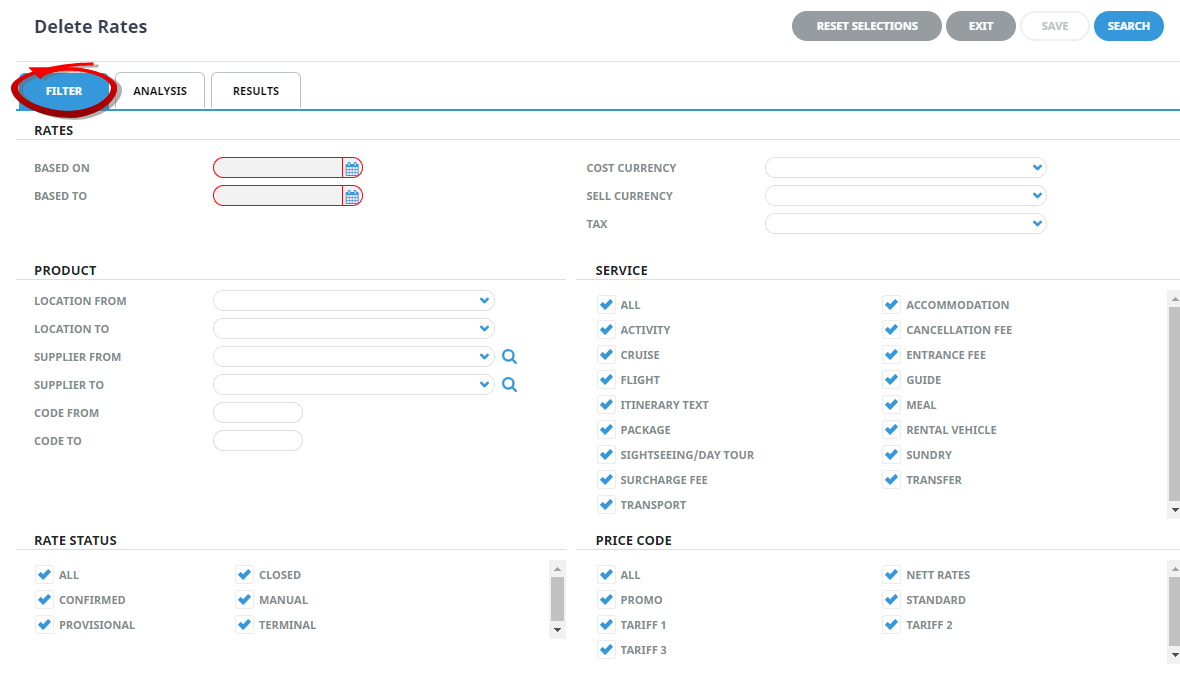Open the Location From dropdown
This screenshot has height=673, width=1180.
(354, 300)
